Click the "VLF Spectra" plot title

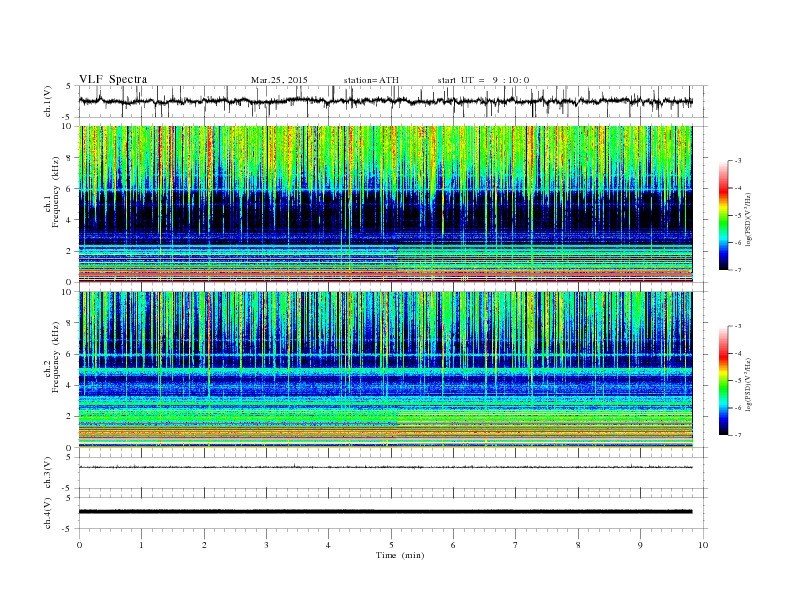(x=113, y=79)
